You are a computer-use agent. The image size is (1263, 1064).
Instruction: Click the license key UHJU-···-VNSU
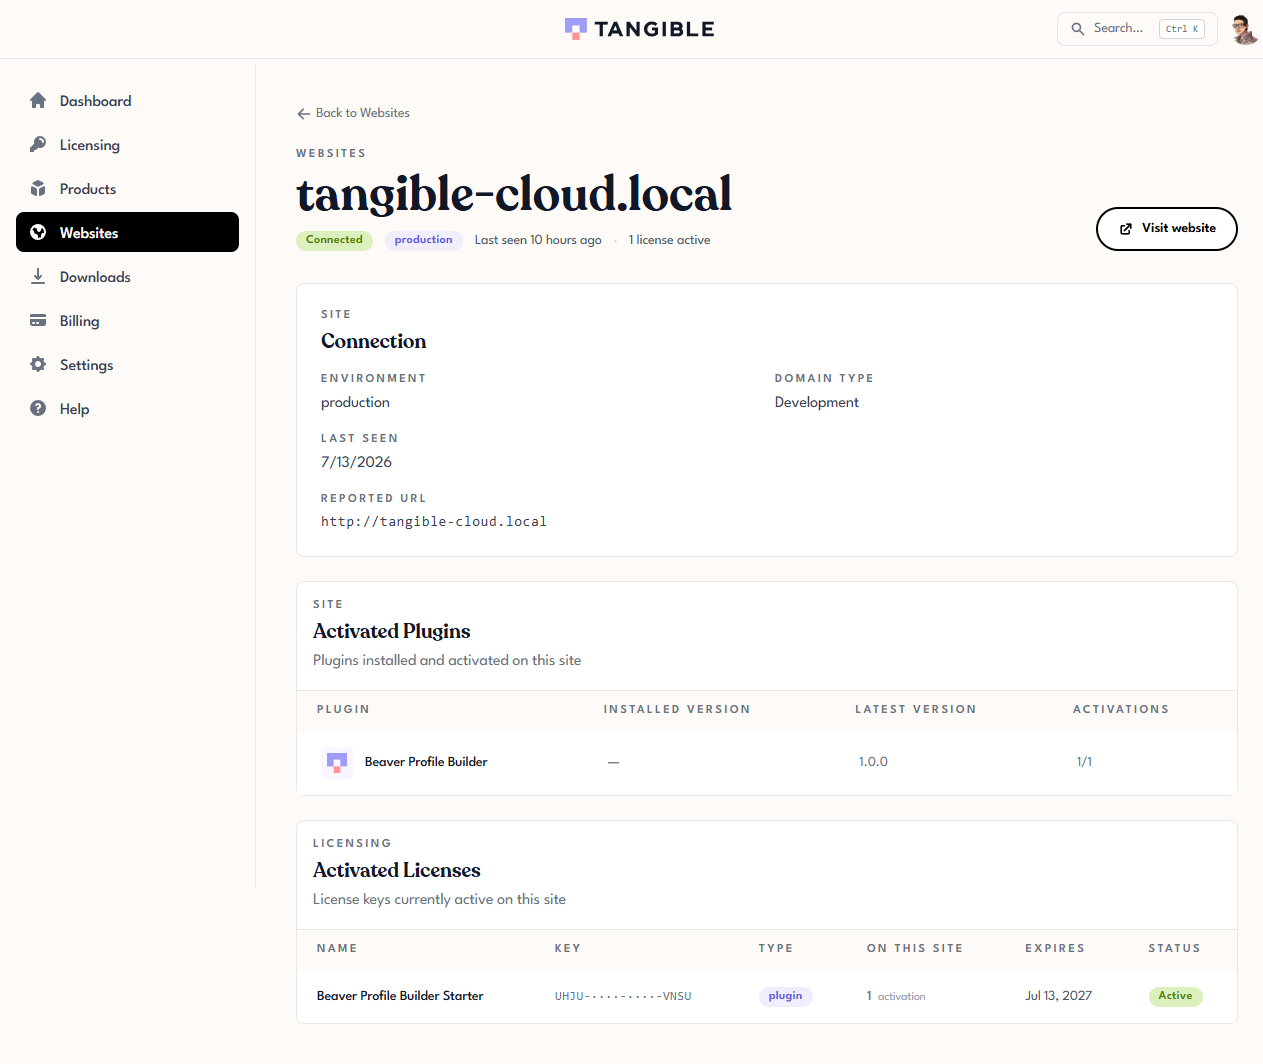[623, 997]
